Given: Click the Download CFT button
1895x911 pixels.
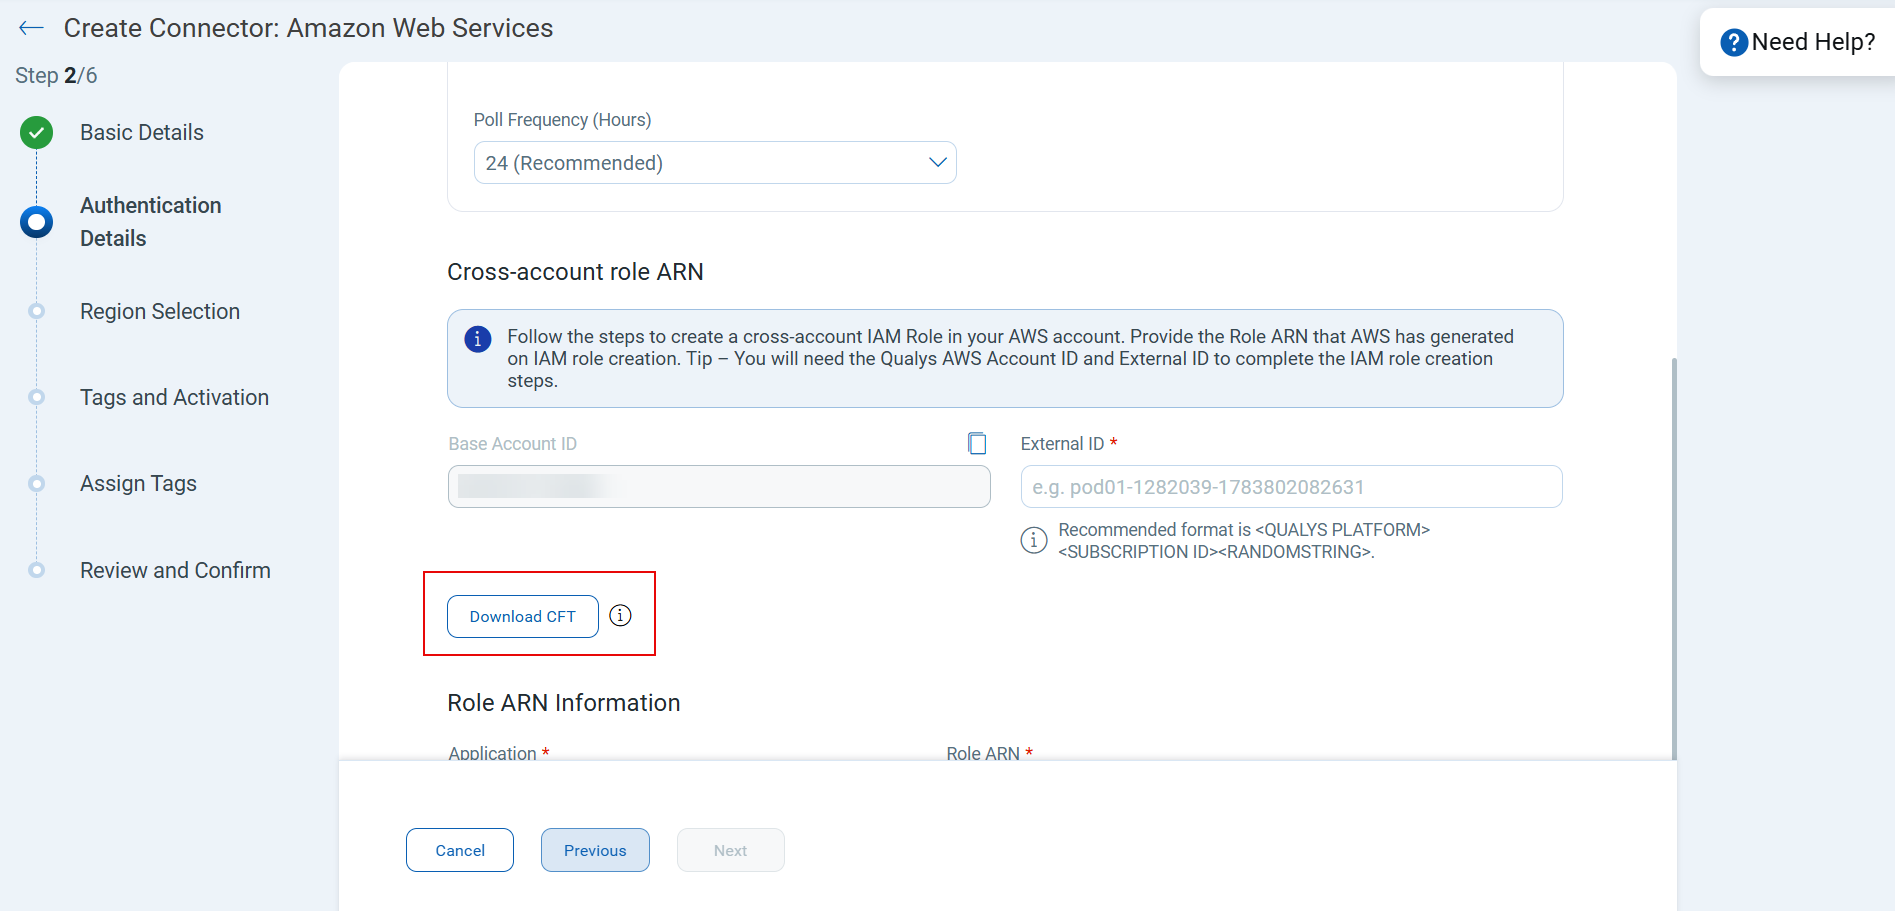Looking at the screenshot, I should coord(523,616).
